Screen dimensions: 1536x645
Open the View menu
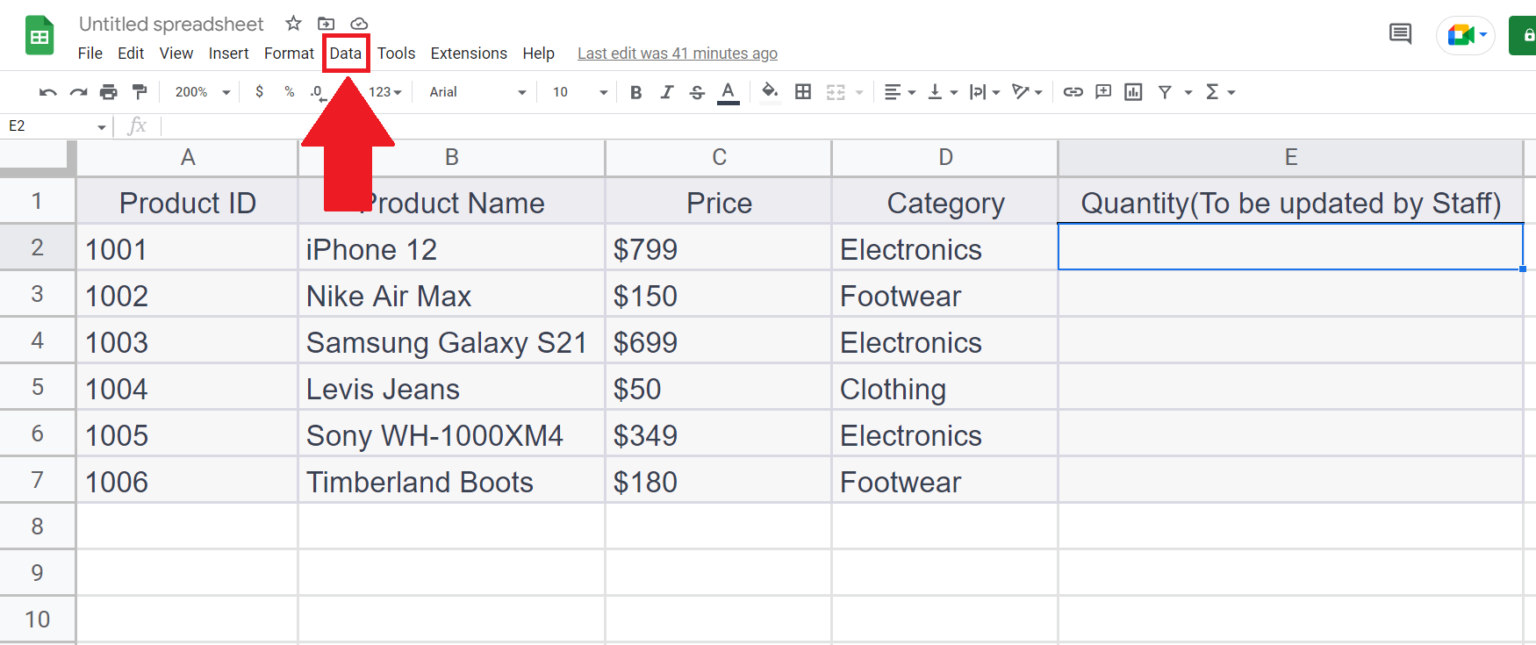176,53
